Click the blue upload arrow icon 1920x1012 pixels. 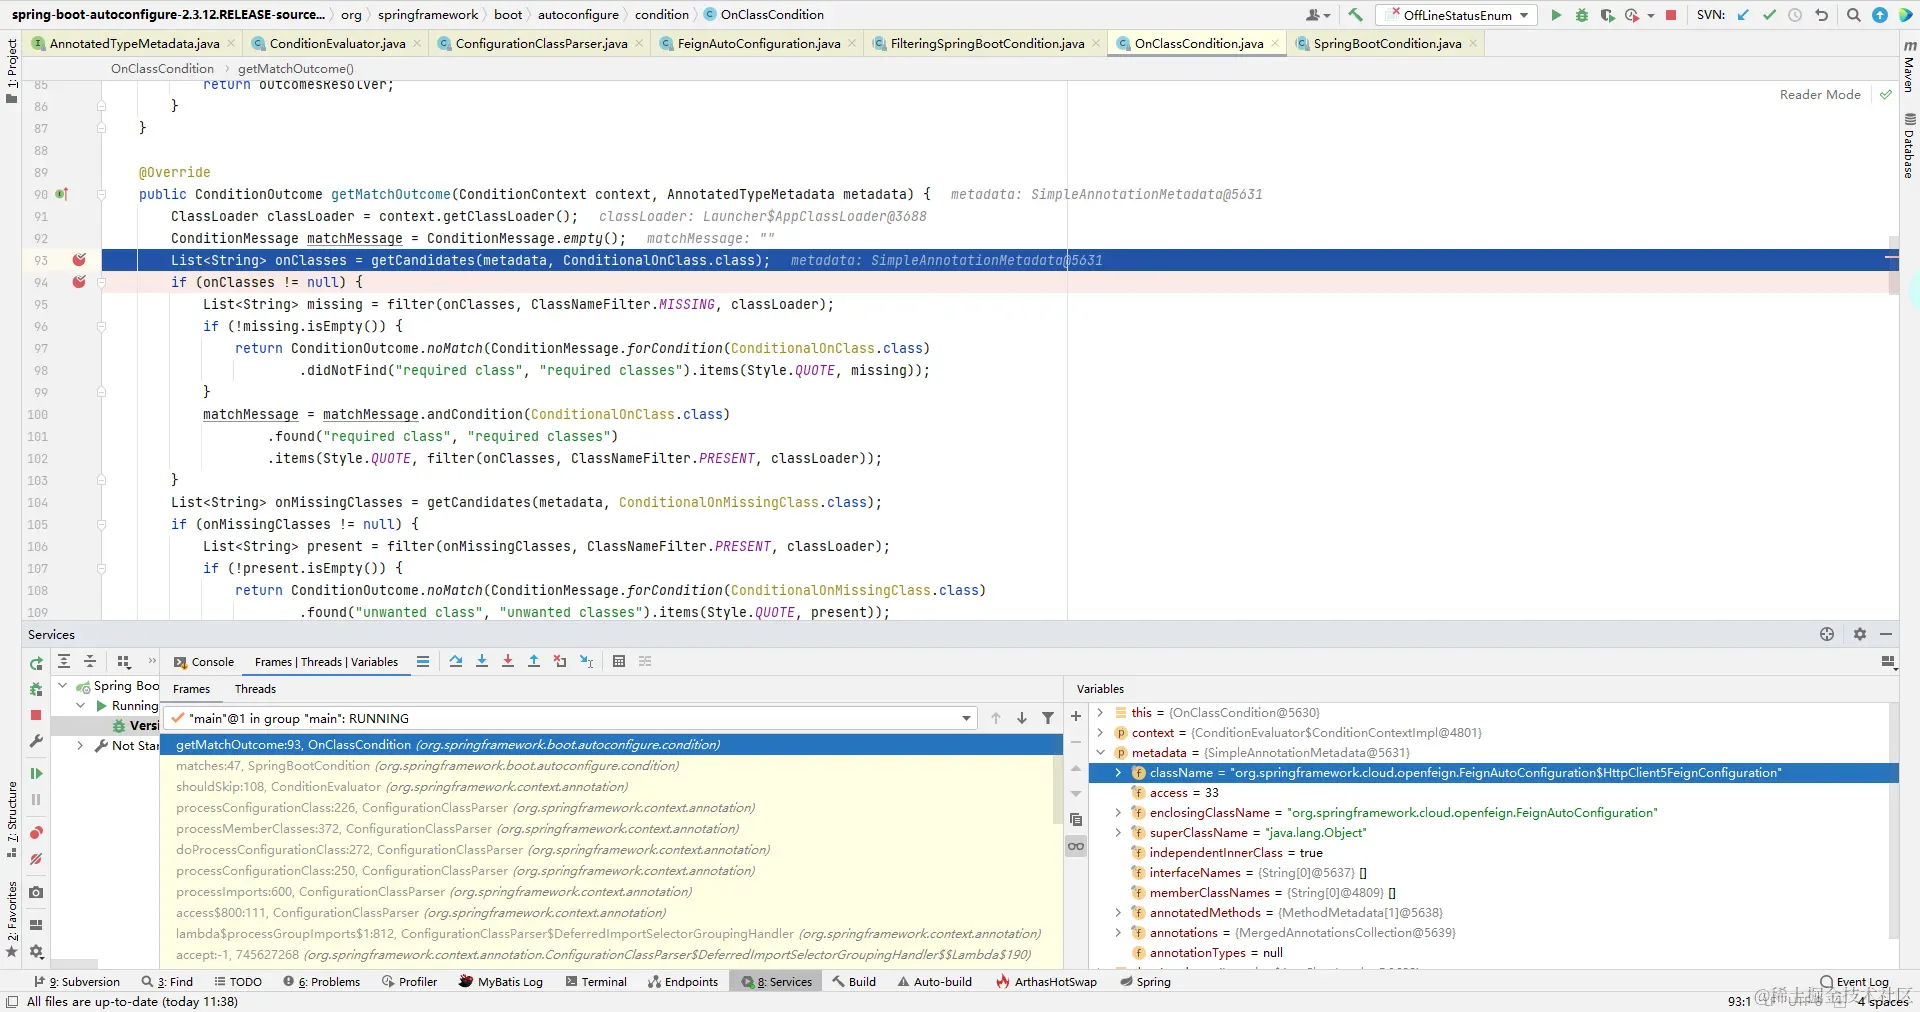(1880, 15)
